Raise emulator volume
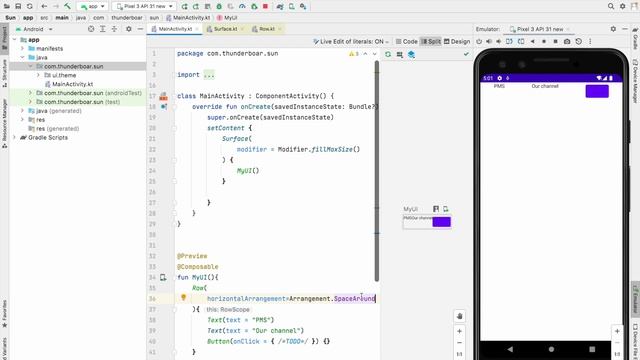The image size is (640, 360). pyautogui.click(x=489, y=42)
